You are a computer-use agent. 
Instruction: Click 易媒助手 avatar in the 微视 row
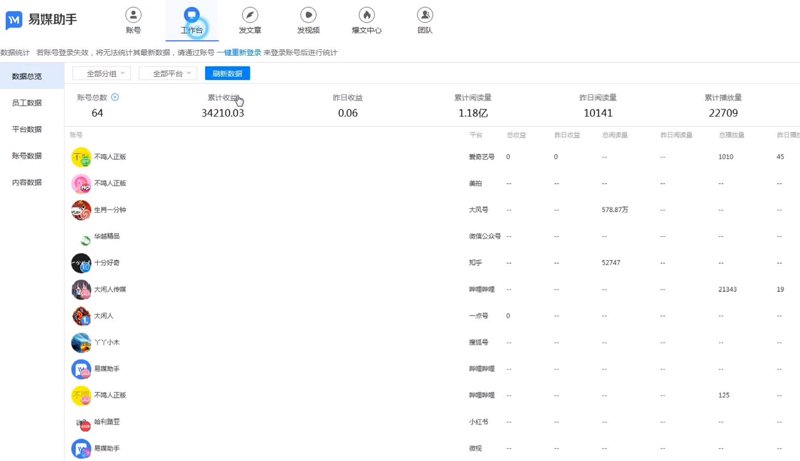point(81,449)
